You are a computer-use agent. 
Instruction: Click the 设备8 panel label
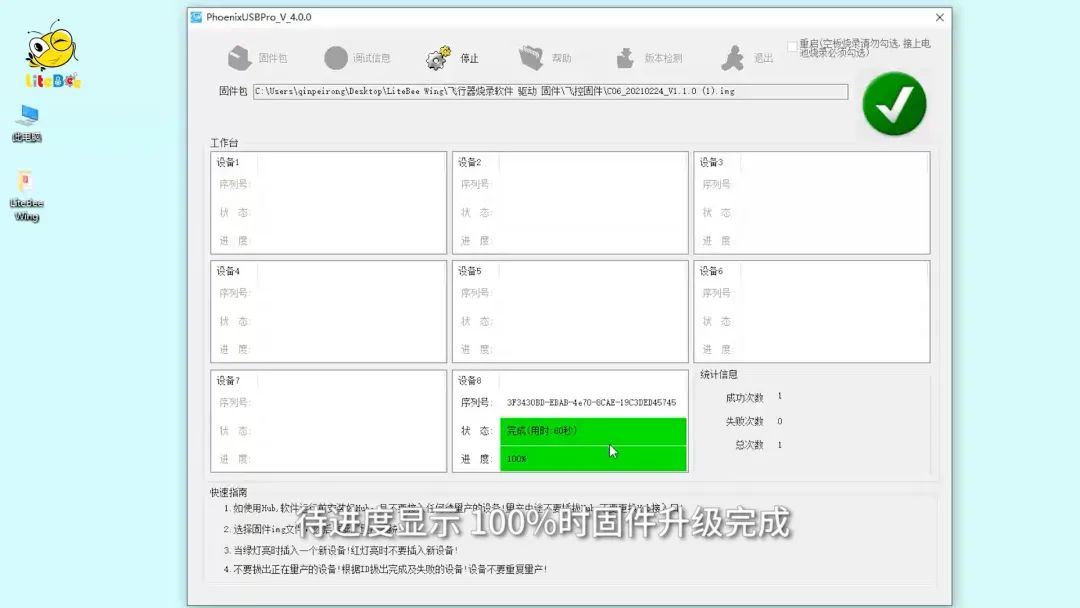tap(470, 381)
